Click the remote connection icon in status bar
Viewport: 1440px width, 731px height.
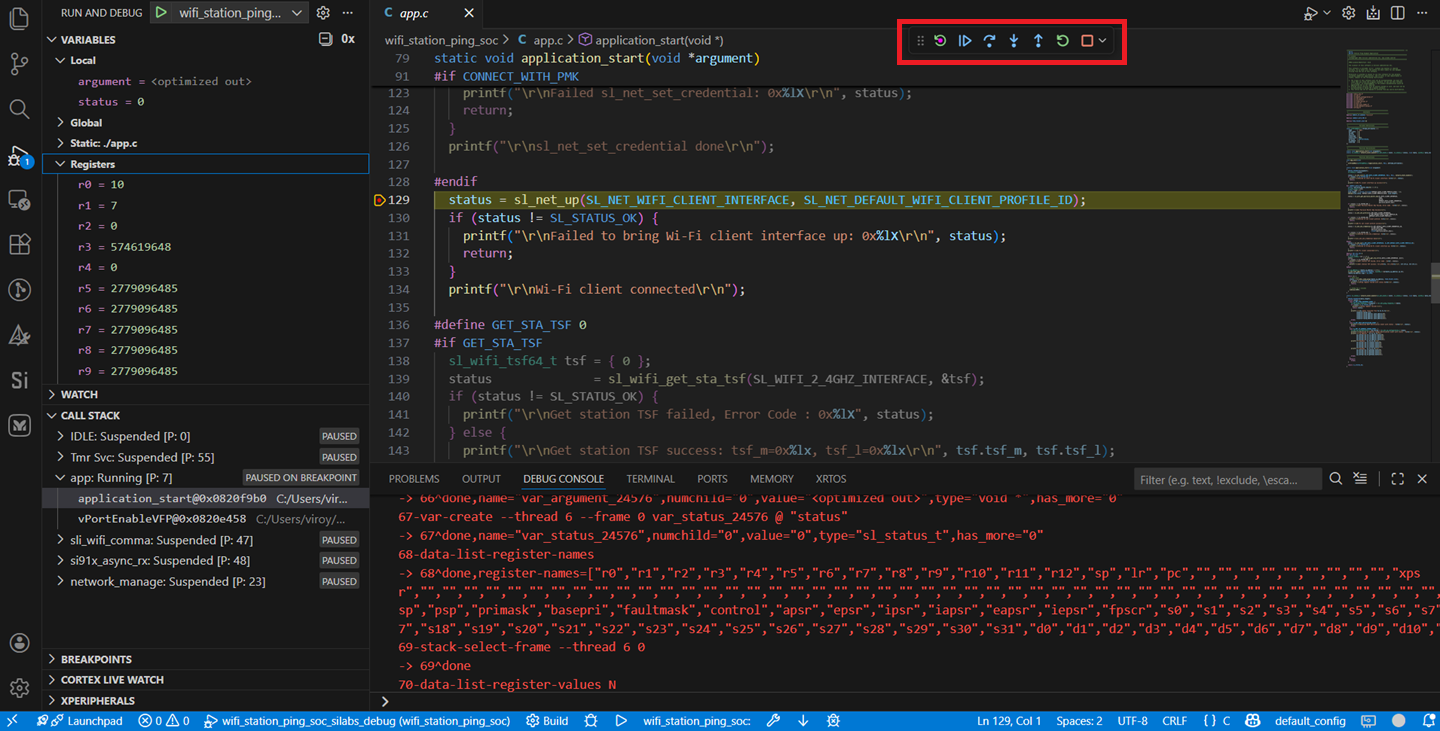point(14,720)
